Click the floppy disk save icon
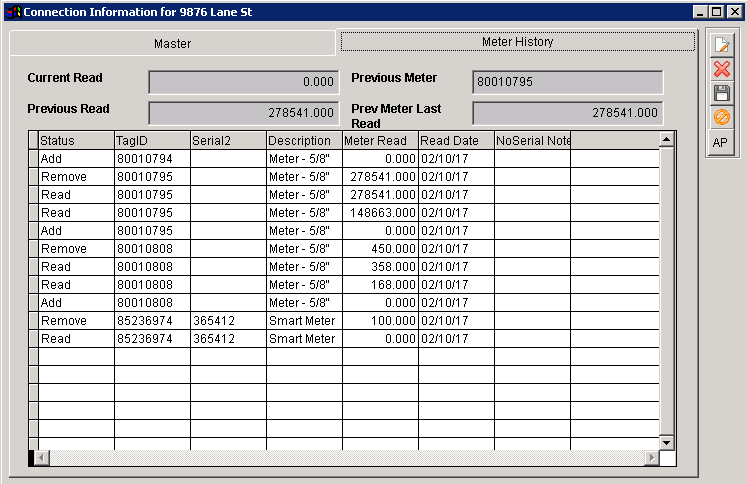Viewport: 747px width, 484px height. pyautogui.click(x=720, y=93)
